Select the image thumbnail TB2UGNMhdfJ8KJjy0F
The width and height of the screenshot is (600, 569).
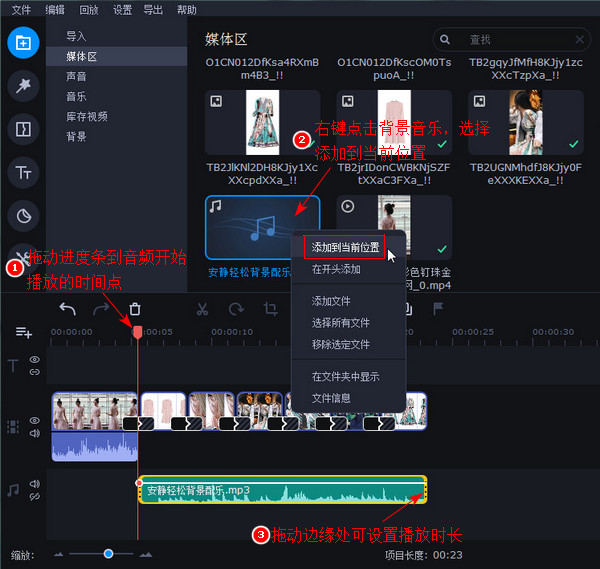pyautogui.click(x=525, y=122)
